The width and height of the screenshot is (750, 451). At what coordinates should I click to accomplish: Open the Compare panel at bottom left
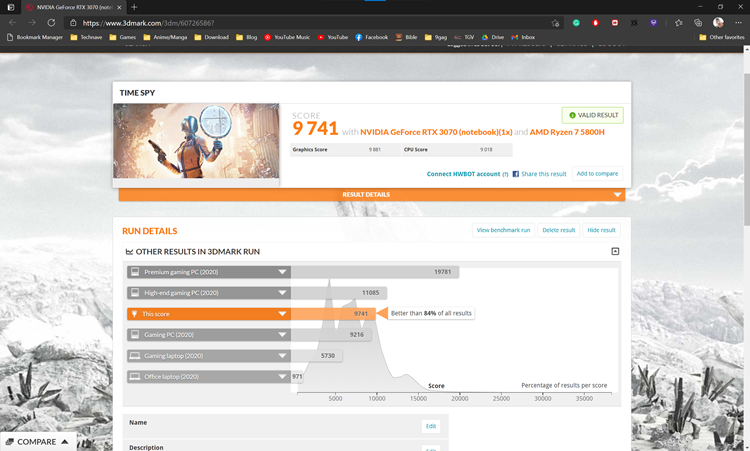pos(38,442)
